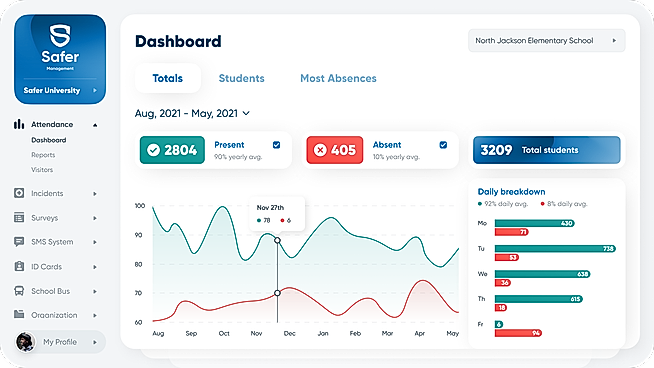Open My Profile avatar photo
Viewport: 654px width, 368px height.
(x=25, y=342)
